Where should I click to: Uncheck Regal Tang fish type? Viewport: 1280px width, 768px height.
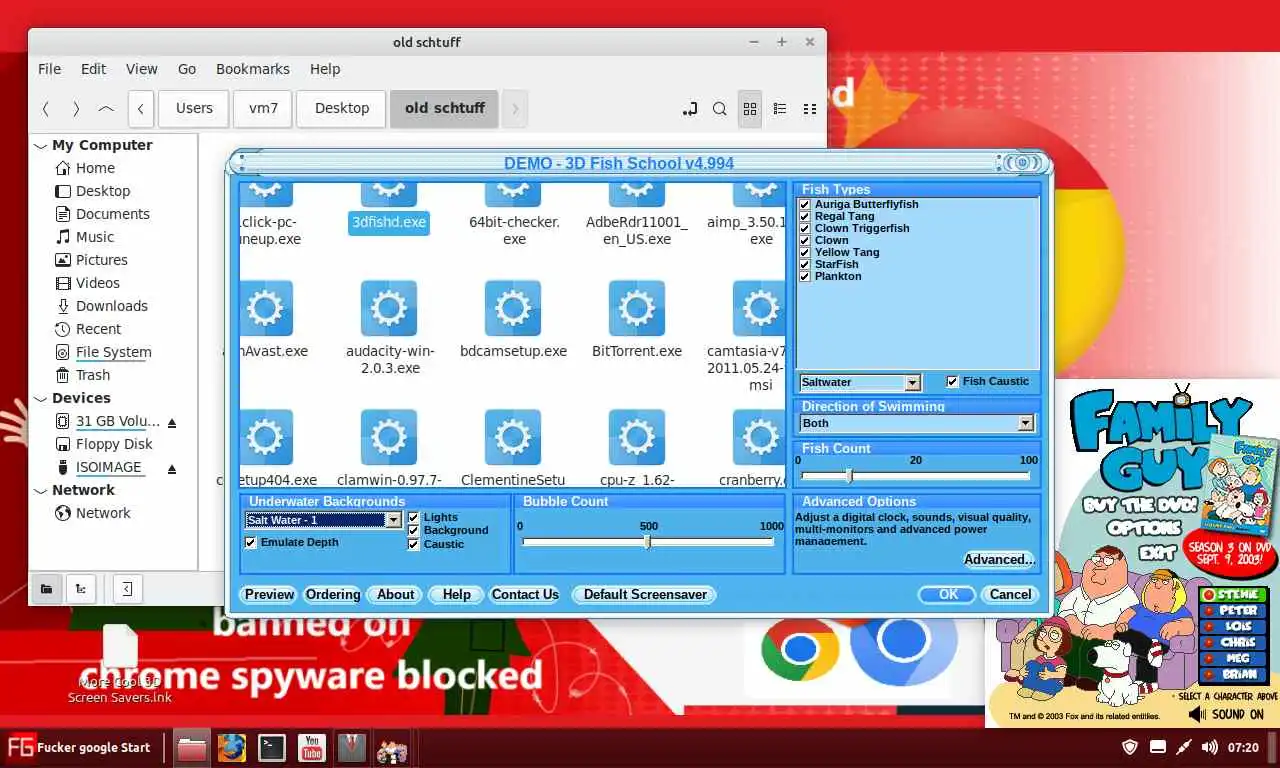805,216
